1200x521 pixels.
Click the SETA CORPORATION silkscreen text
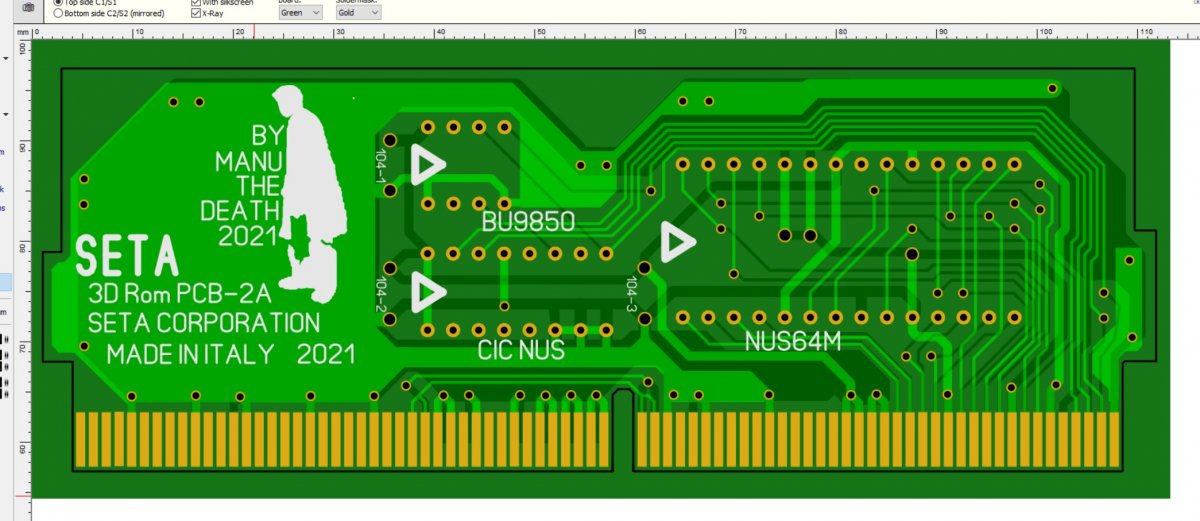[204, 324]
